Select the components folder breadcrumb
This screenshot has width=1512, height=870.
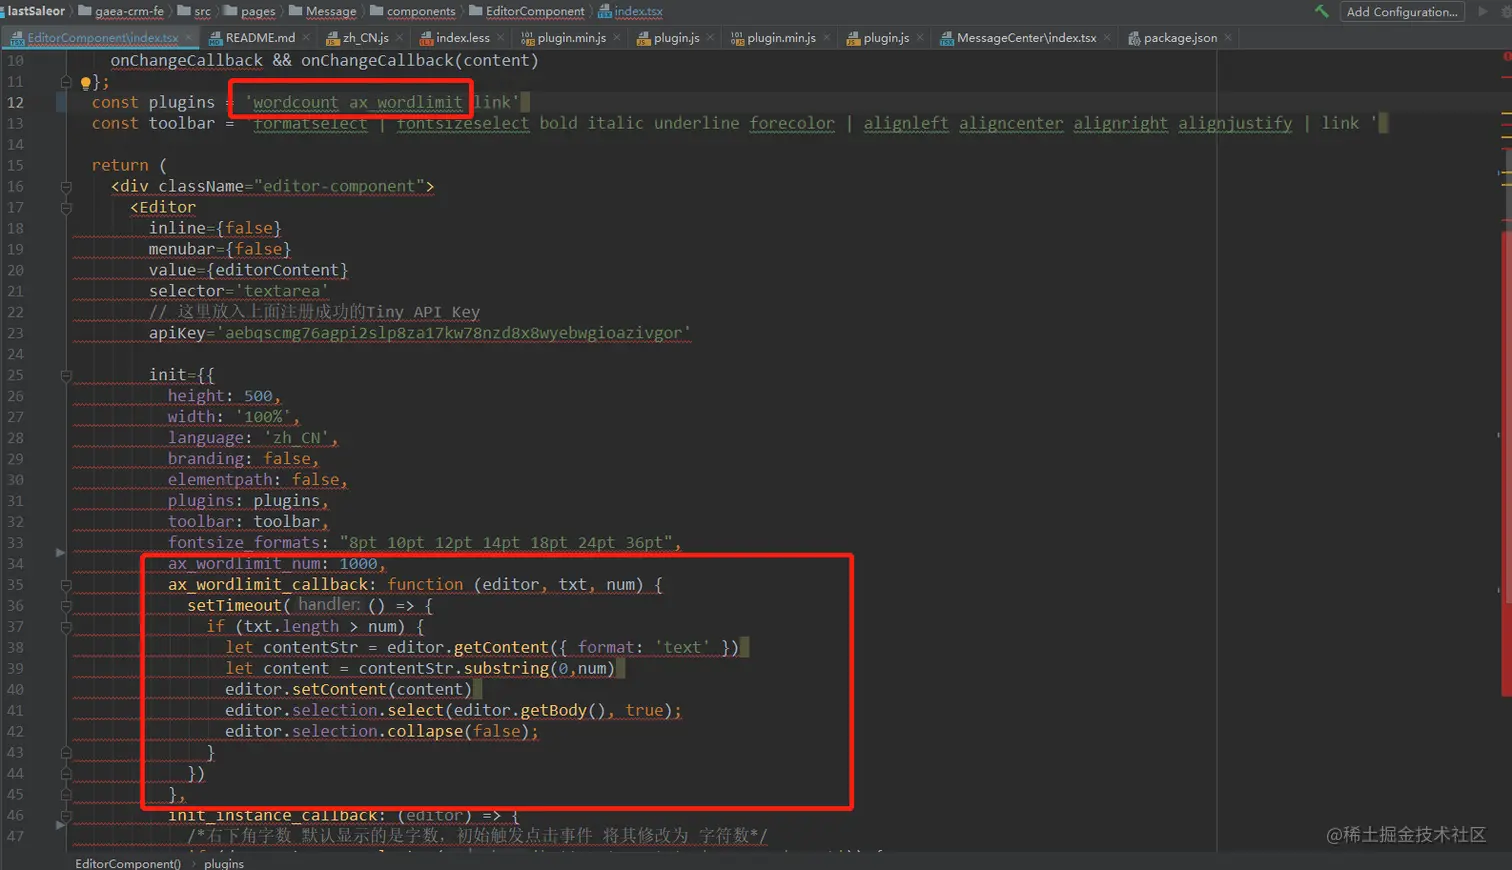pos(412,11)
